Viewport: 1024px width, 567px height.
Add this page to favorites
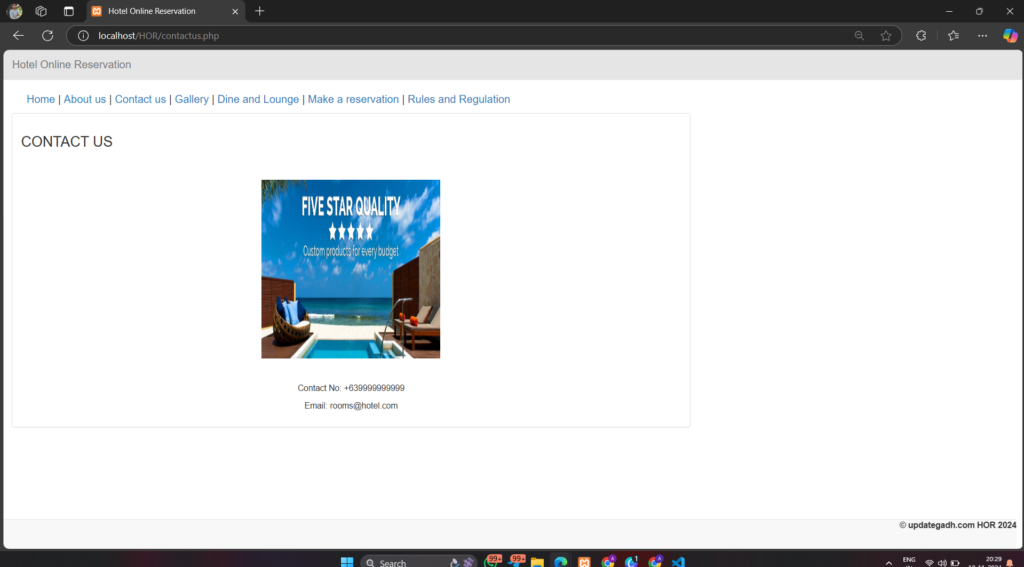tap(886, 36)
